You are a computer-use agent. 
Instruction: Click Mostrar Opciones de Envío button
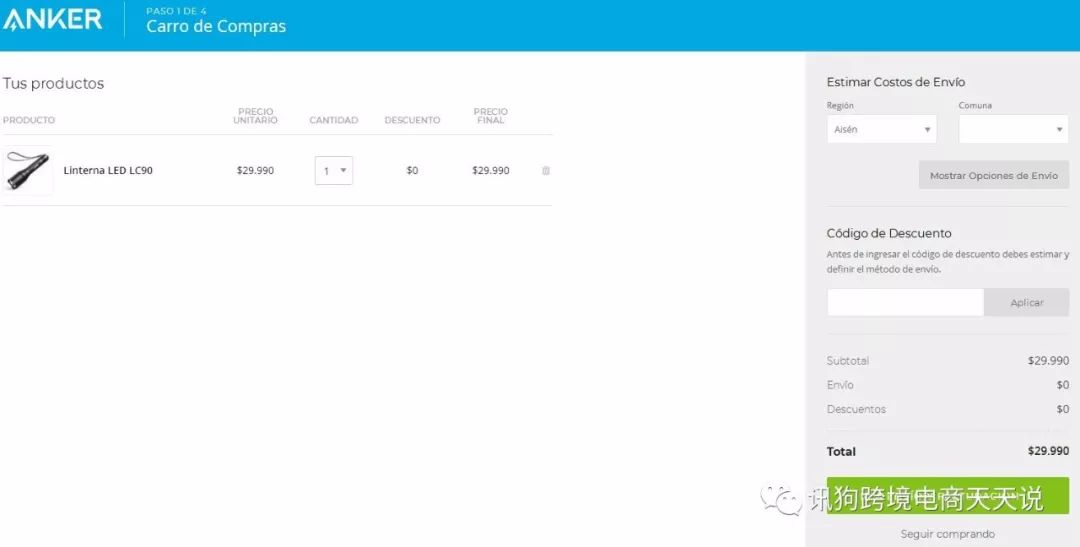(x=994, y=176)
